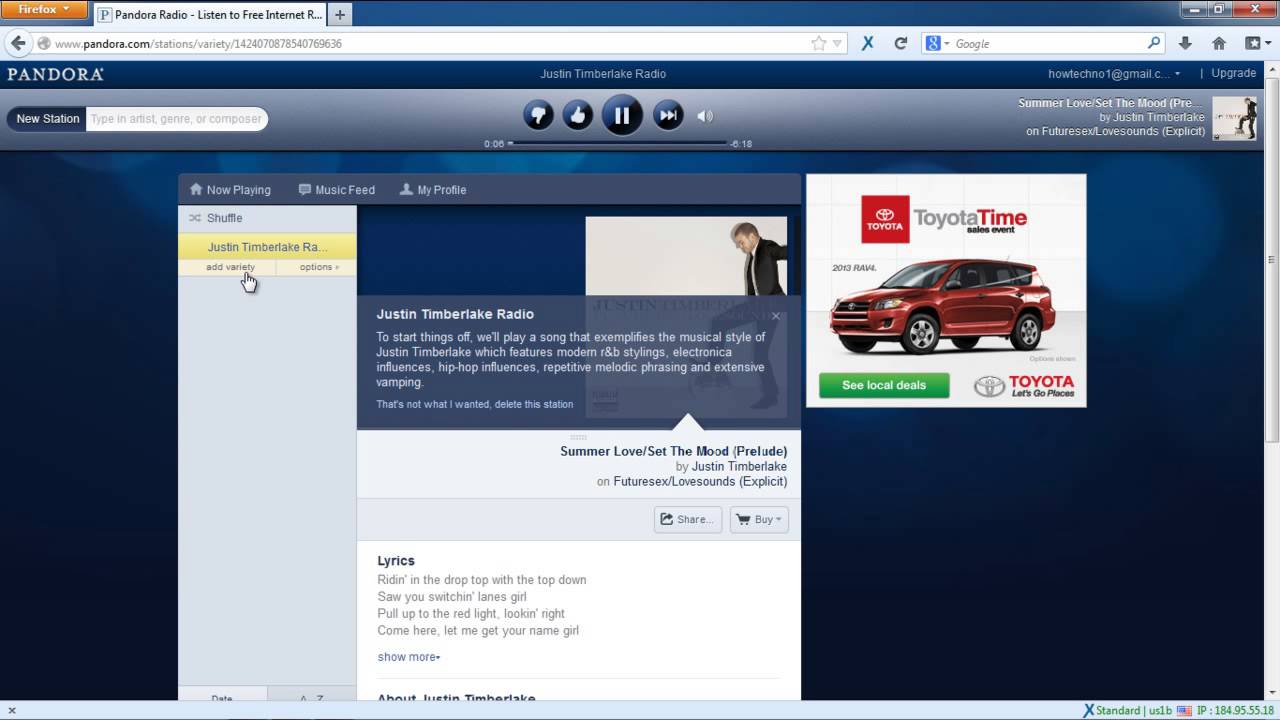Viewport: 1280px width, 720px height.
Task: Open the station options dropdown
Action: (319, 267)
